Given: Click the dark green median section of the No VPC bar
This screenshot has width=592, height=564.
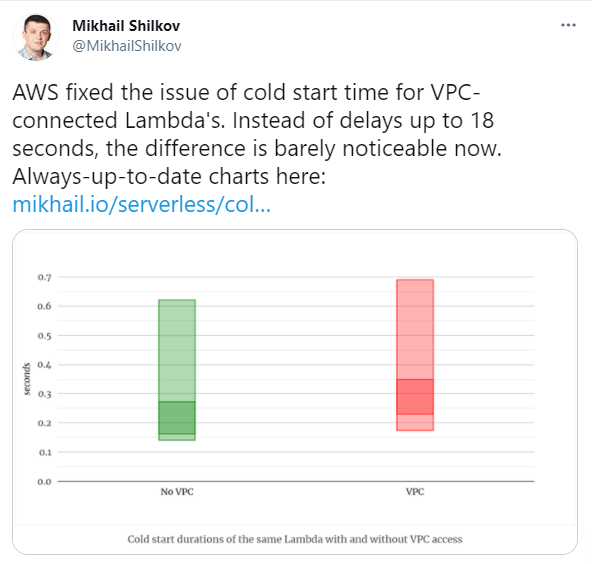Looking at the screenshot, I should pos(177,418).
